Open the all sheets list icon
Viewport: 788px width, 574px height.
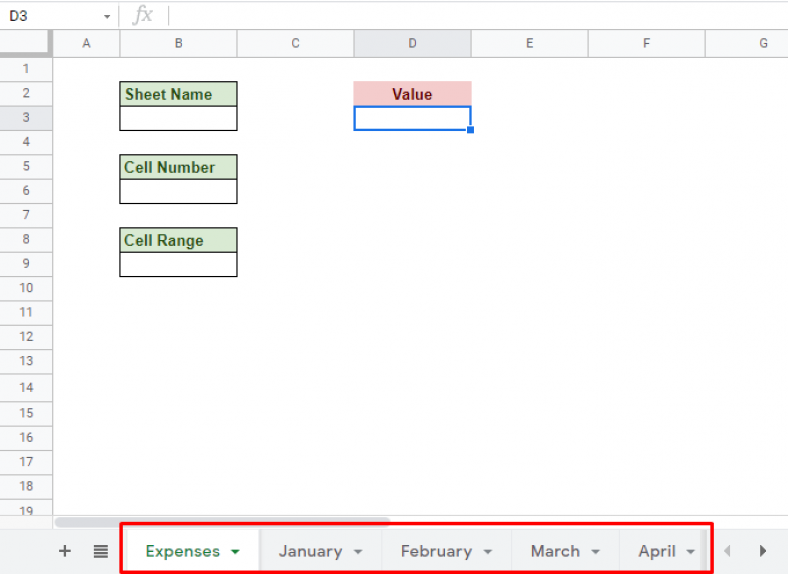[101, 551]
